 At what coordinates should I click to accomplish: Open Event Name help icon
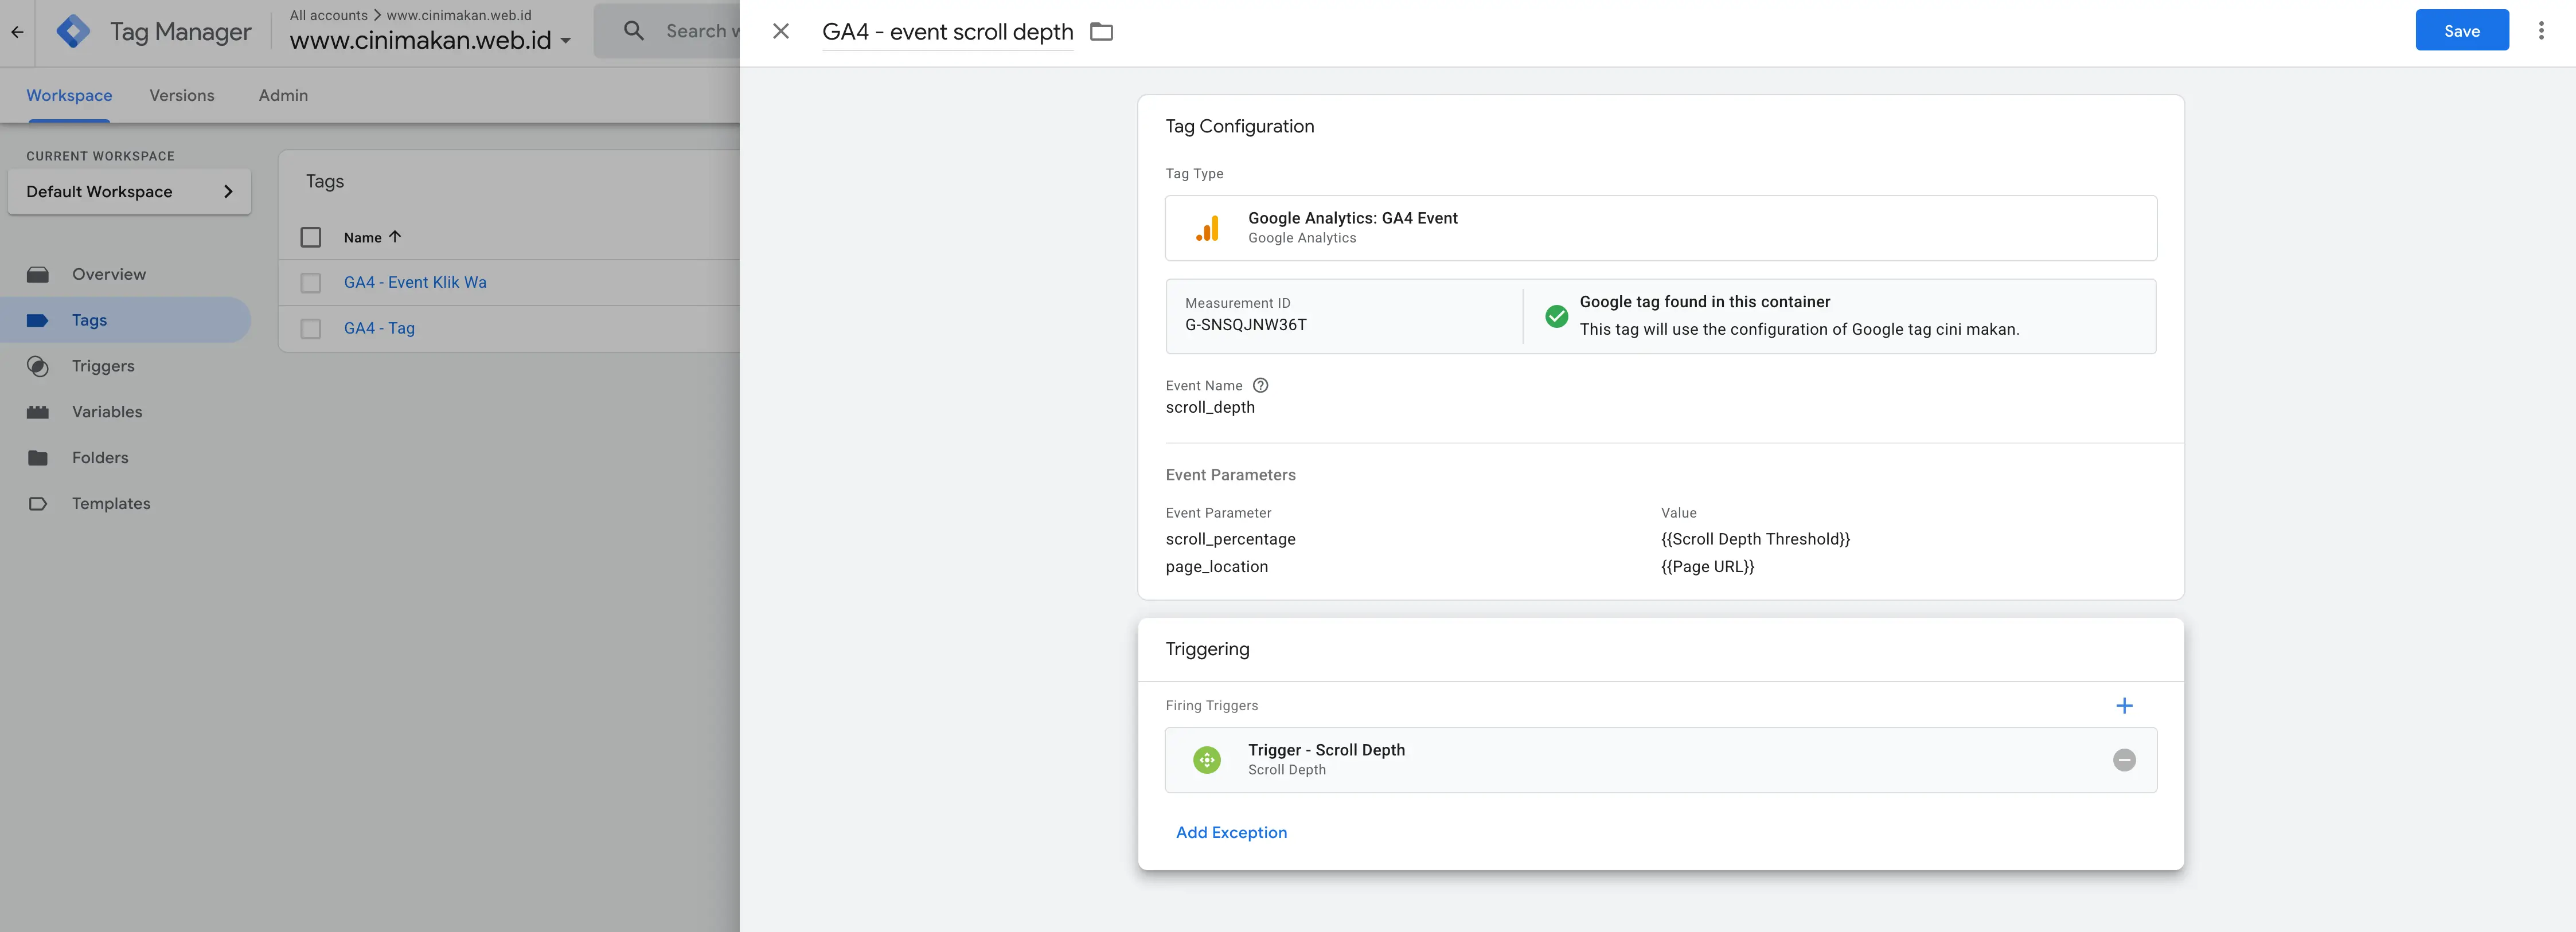click(x=1260, y=385)
